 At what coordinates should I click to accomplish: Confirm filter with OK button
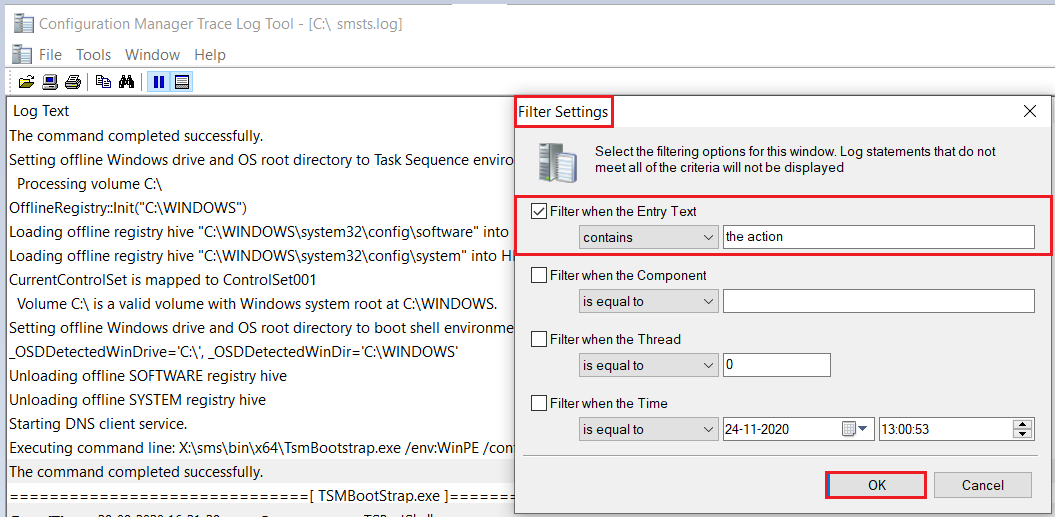(877, 485)
